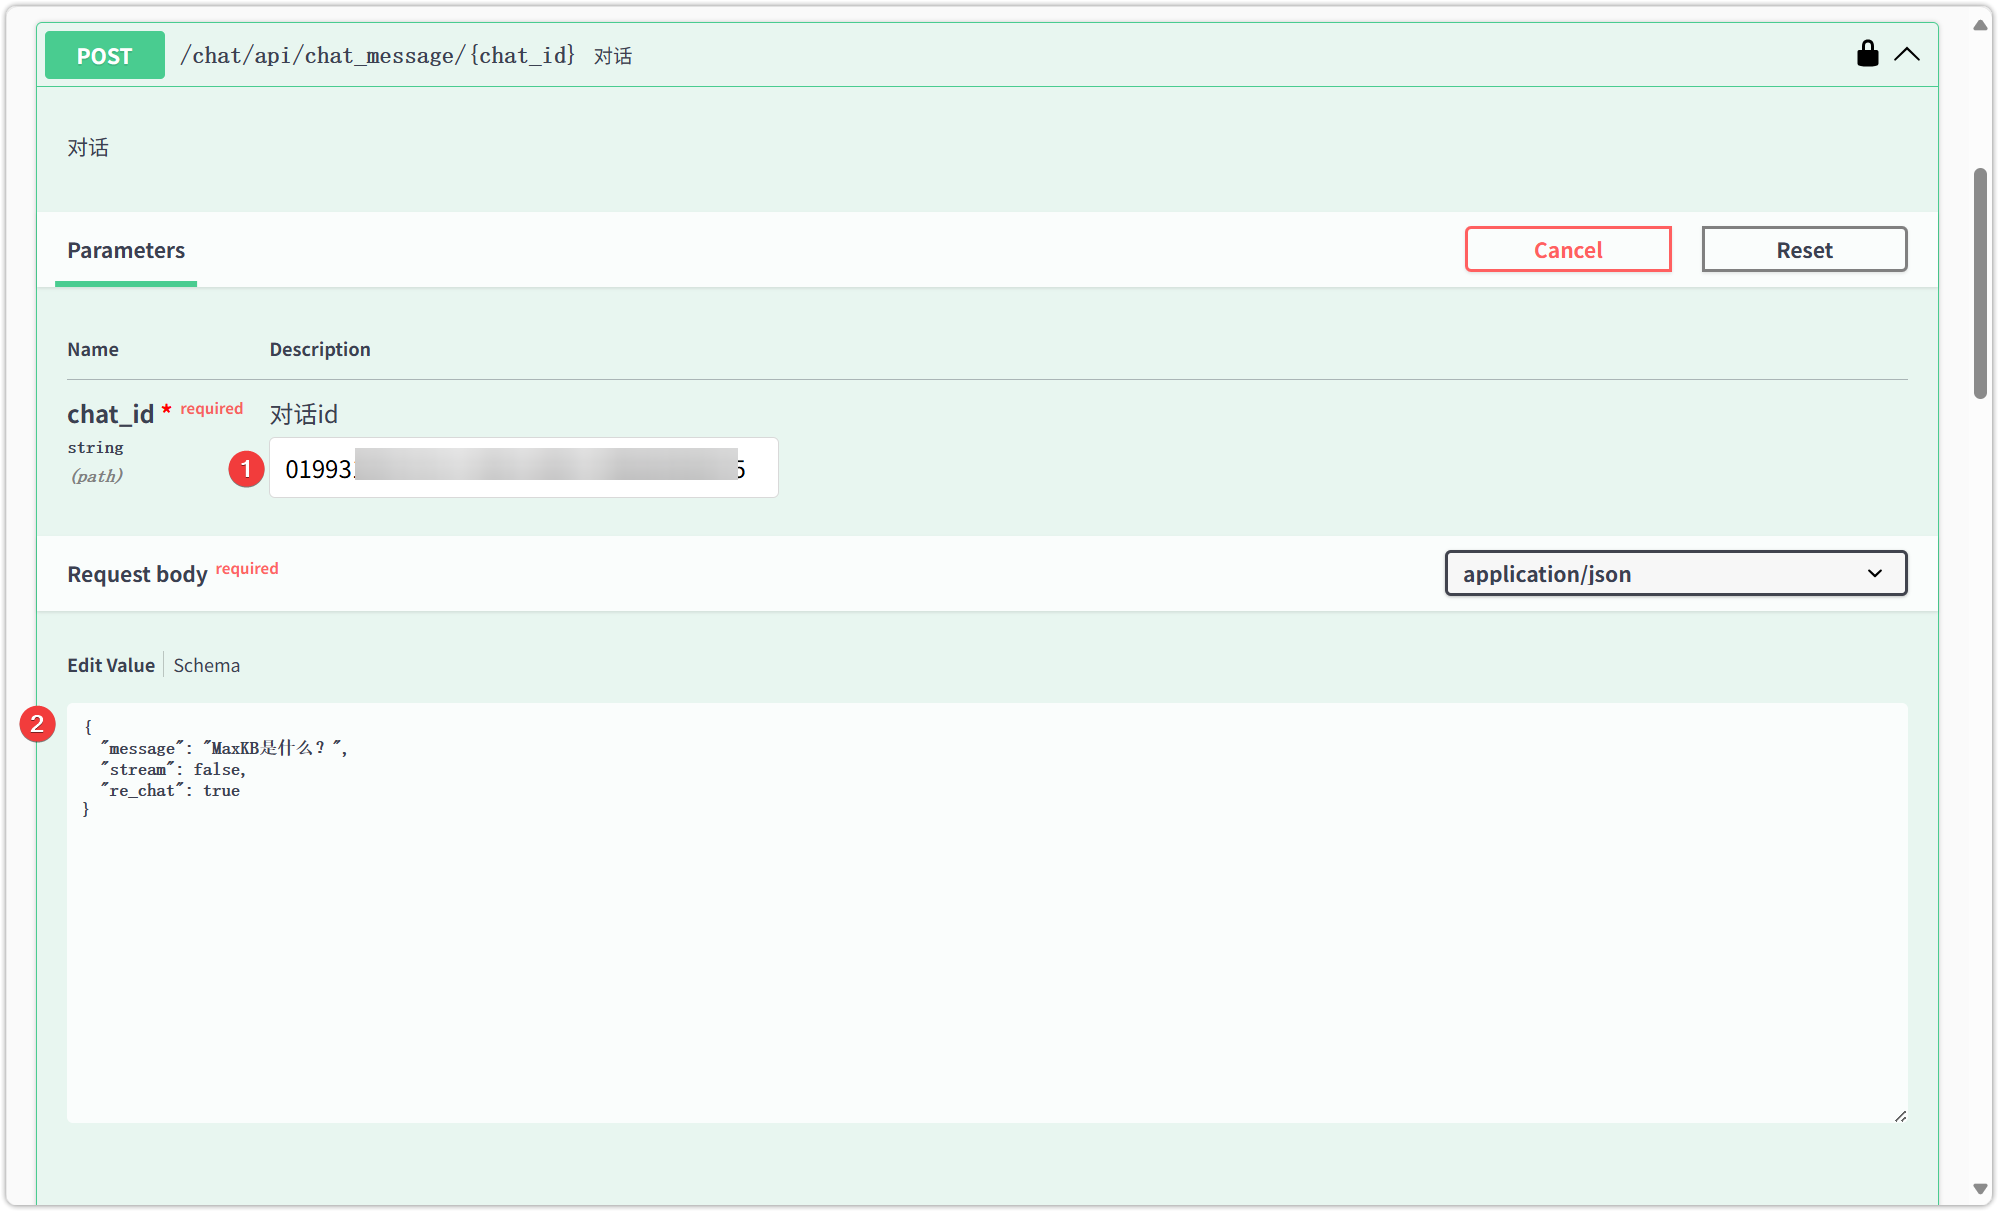Click the dropdown arrow in content type selector
Viewport: 1998px width, 1211px height.
1875,574
